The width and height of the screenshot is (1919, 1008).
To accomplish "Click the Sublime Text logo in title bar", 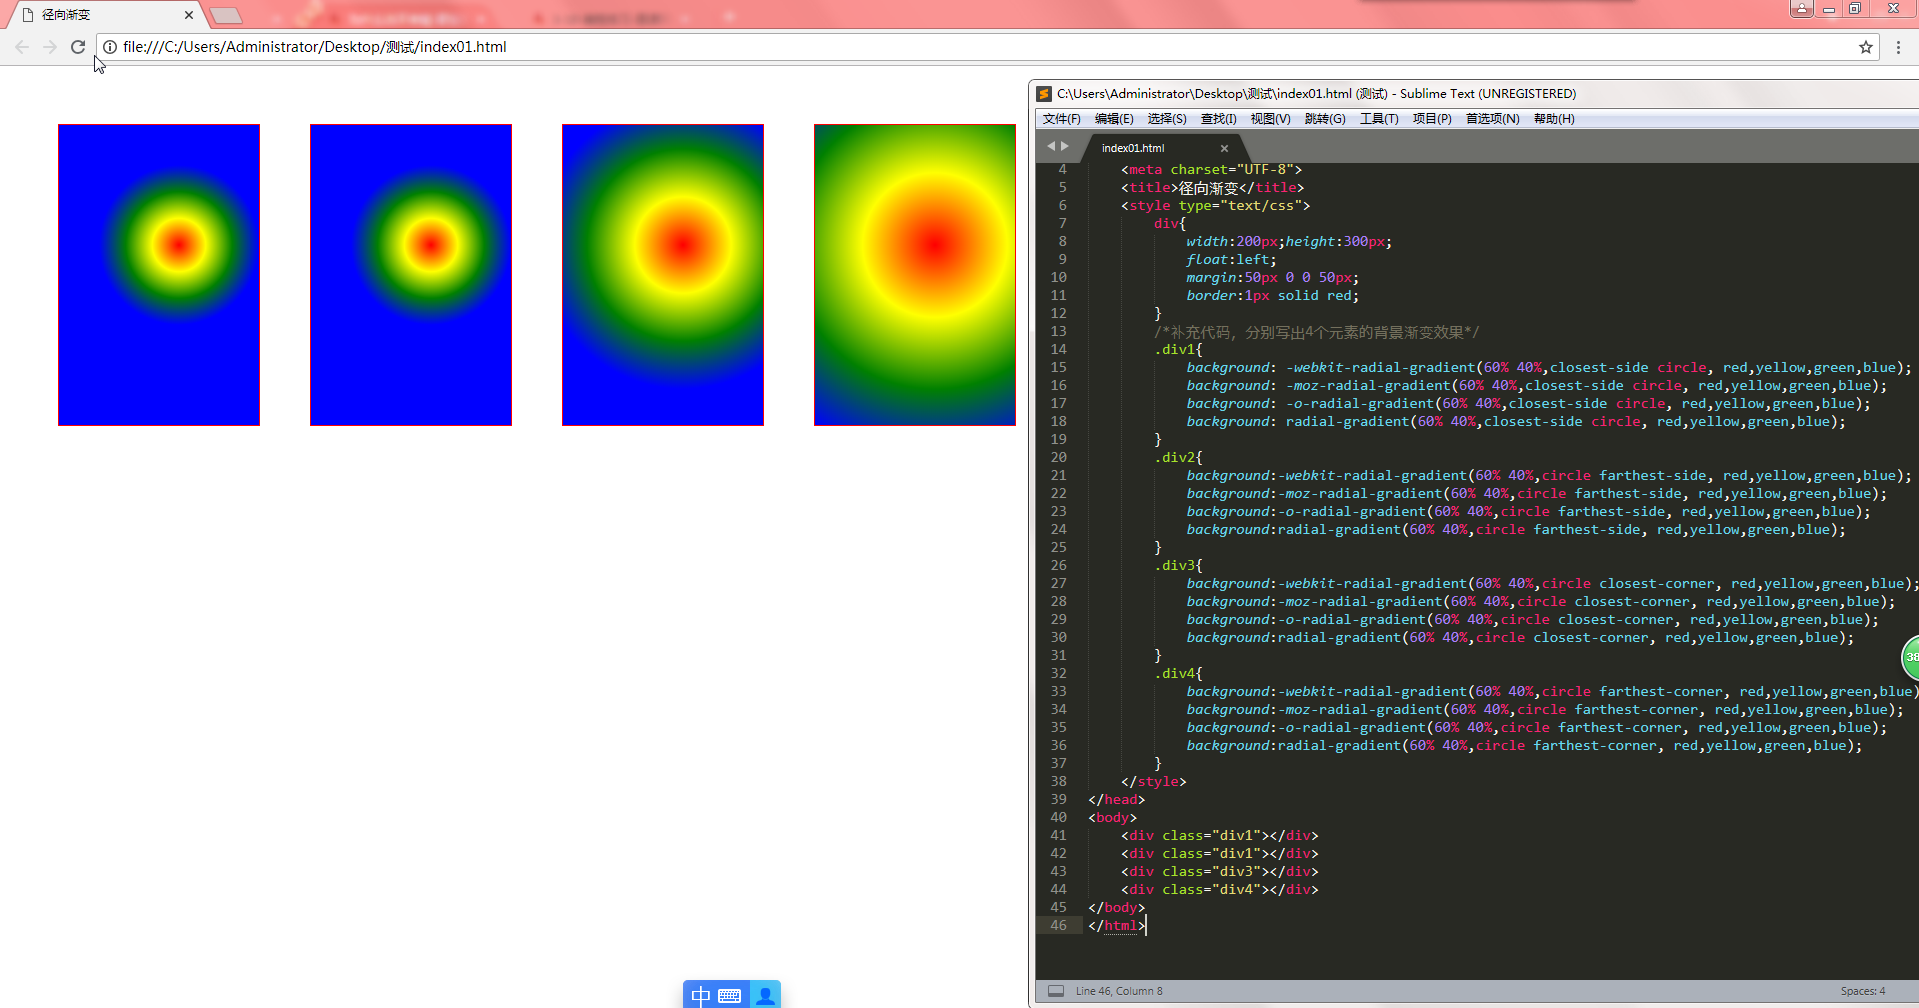I will pyautogui.click(x=1045, y=94).
